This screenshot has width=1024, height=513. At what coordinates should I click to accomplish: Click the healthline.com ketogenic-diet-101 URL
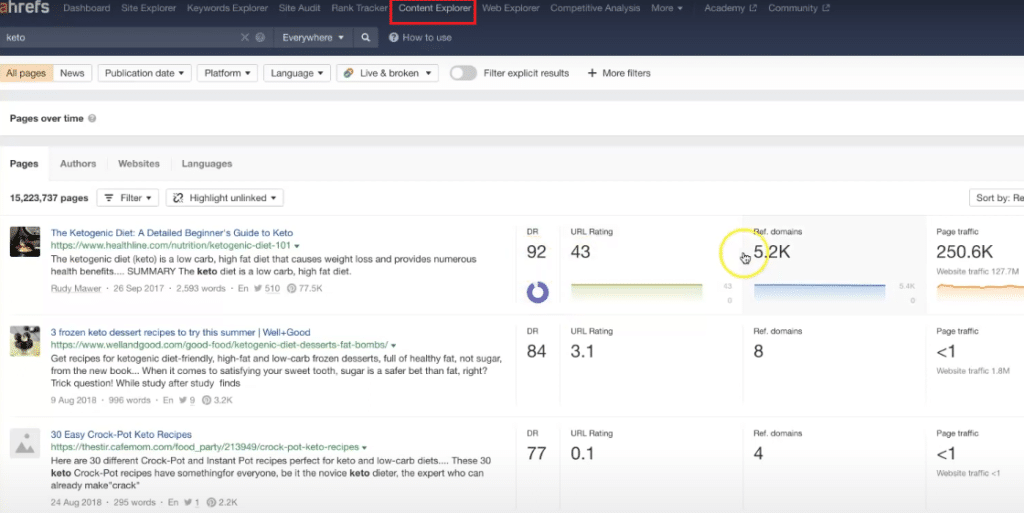pos(170,245)
